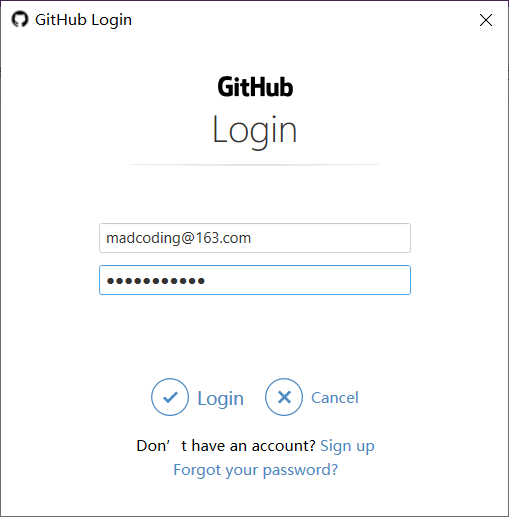Click the GitHub Login window title text
Screen dimensions: 509x517
pyautogui.click(x=83, y=20)
